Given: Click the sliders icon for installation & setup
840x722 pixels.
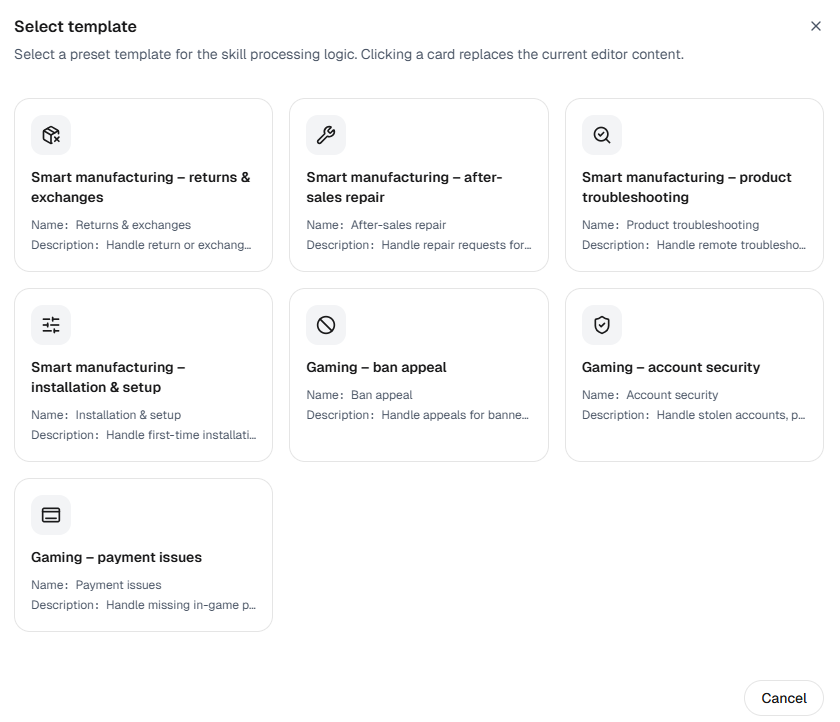Looking at the screenshot, I should (x=51, y=325).
